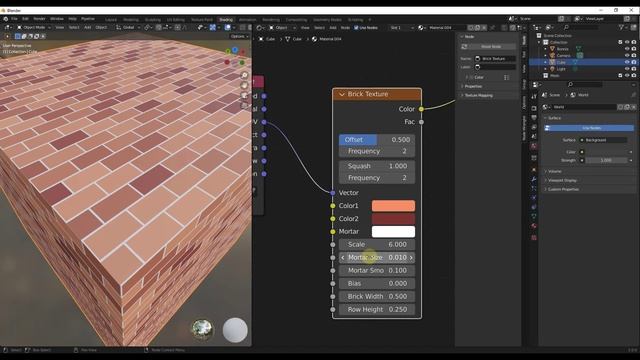Click the blue Use Nodes button in World

click(589, 128)
